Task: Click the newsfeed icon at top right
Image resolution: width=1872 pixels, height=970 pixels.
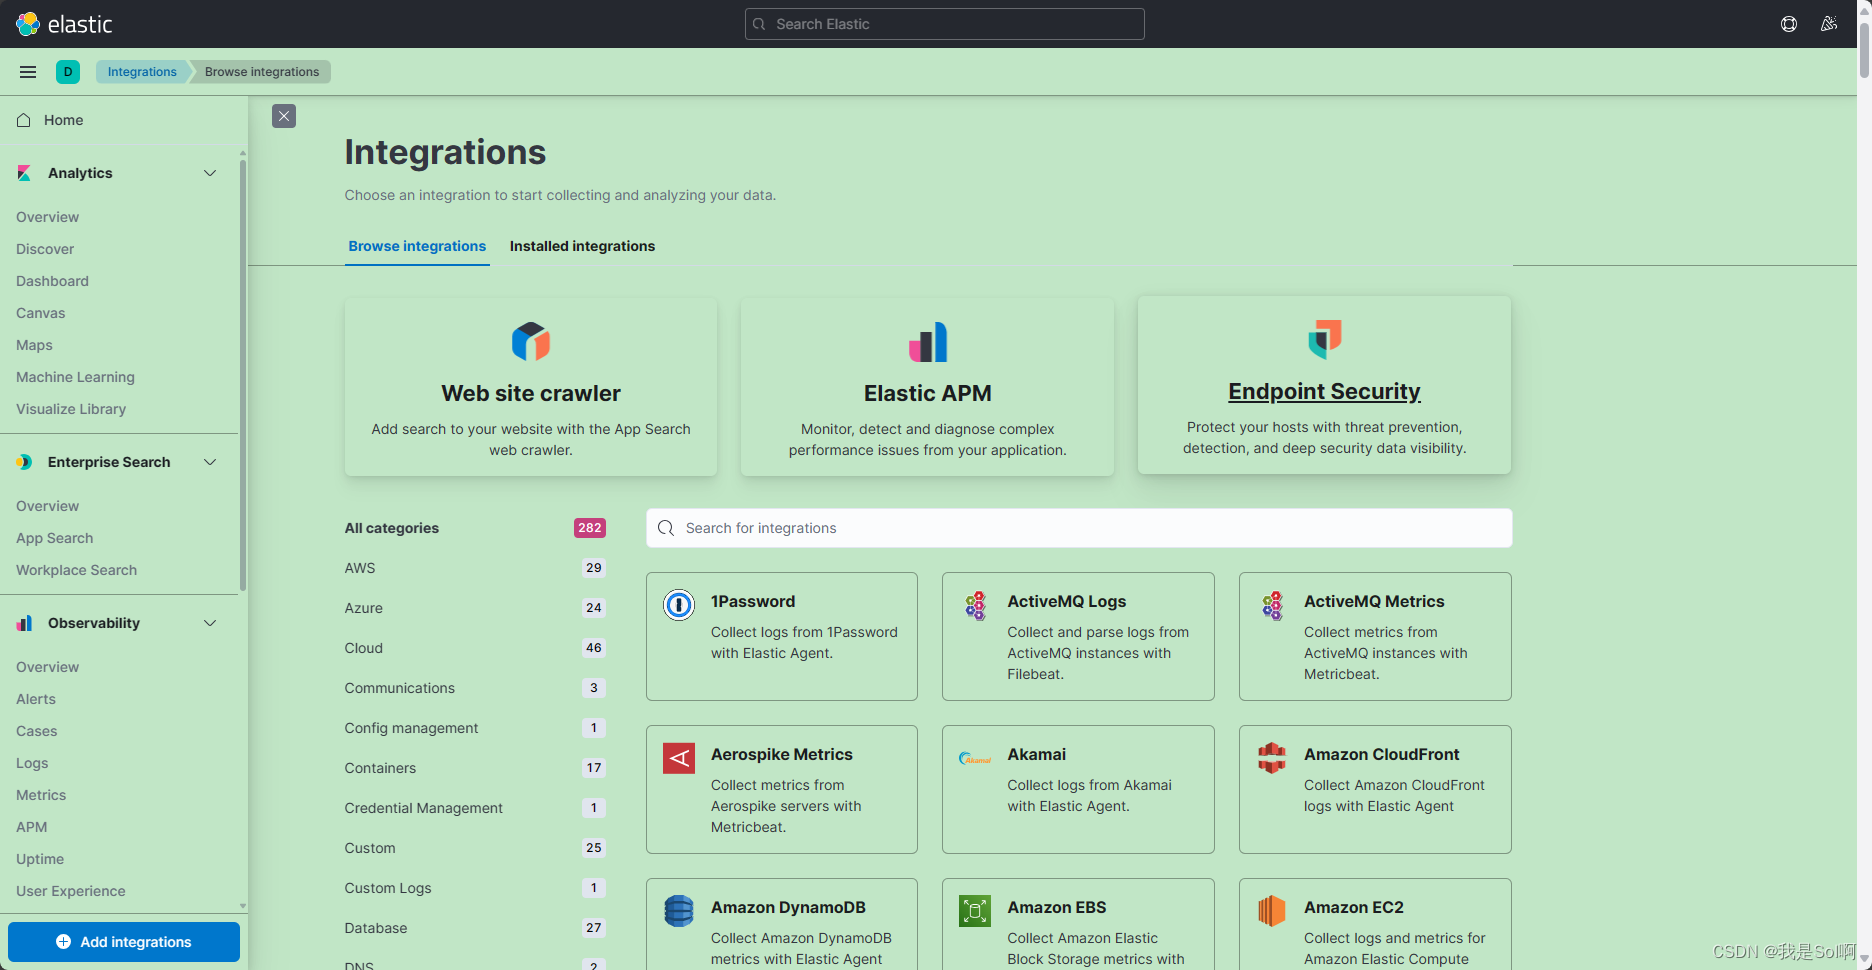Action: (1829, 23)
